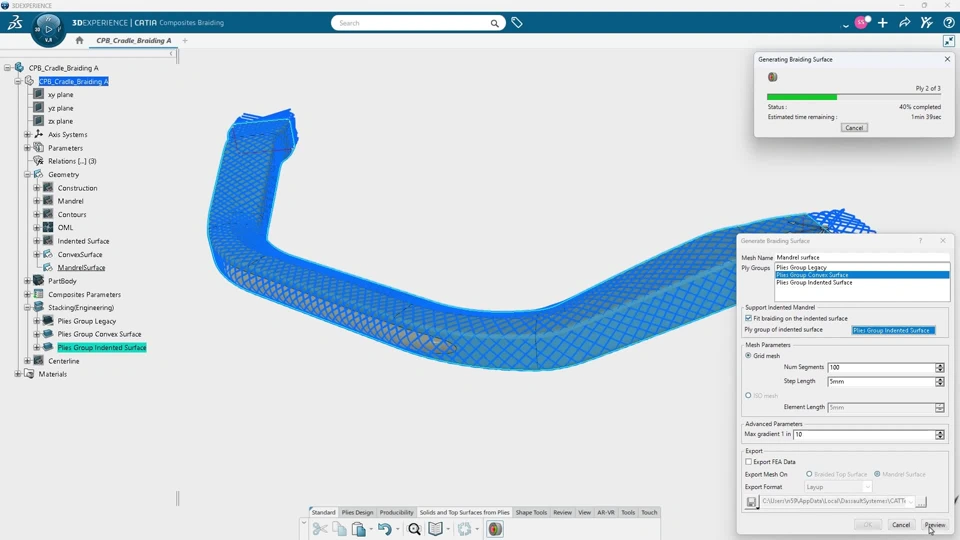Select the Grid mesh radio button

pyautogui.click(x=748, y=356)
